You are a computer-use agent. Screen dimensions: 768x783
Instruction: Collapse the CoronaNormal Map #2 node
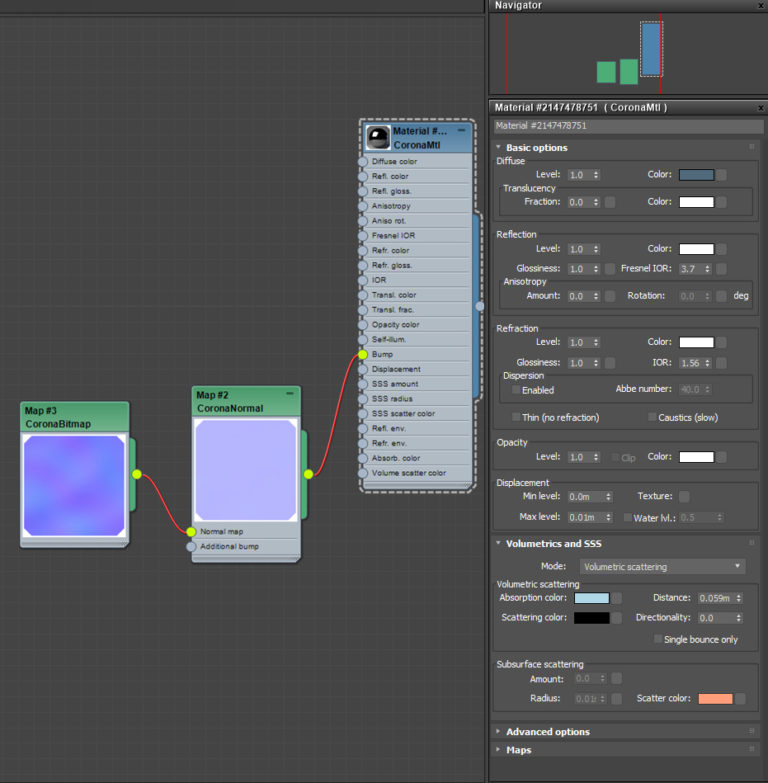(290, 395)
